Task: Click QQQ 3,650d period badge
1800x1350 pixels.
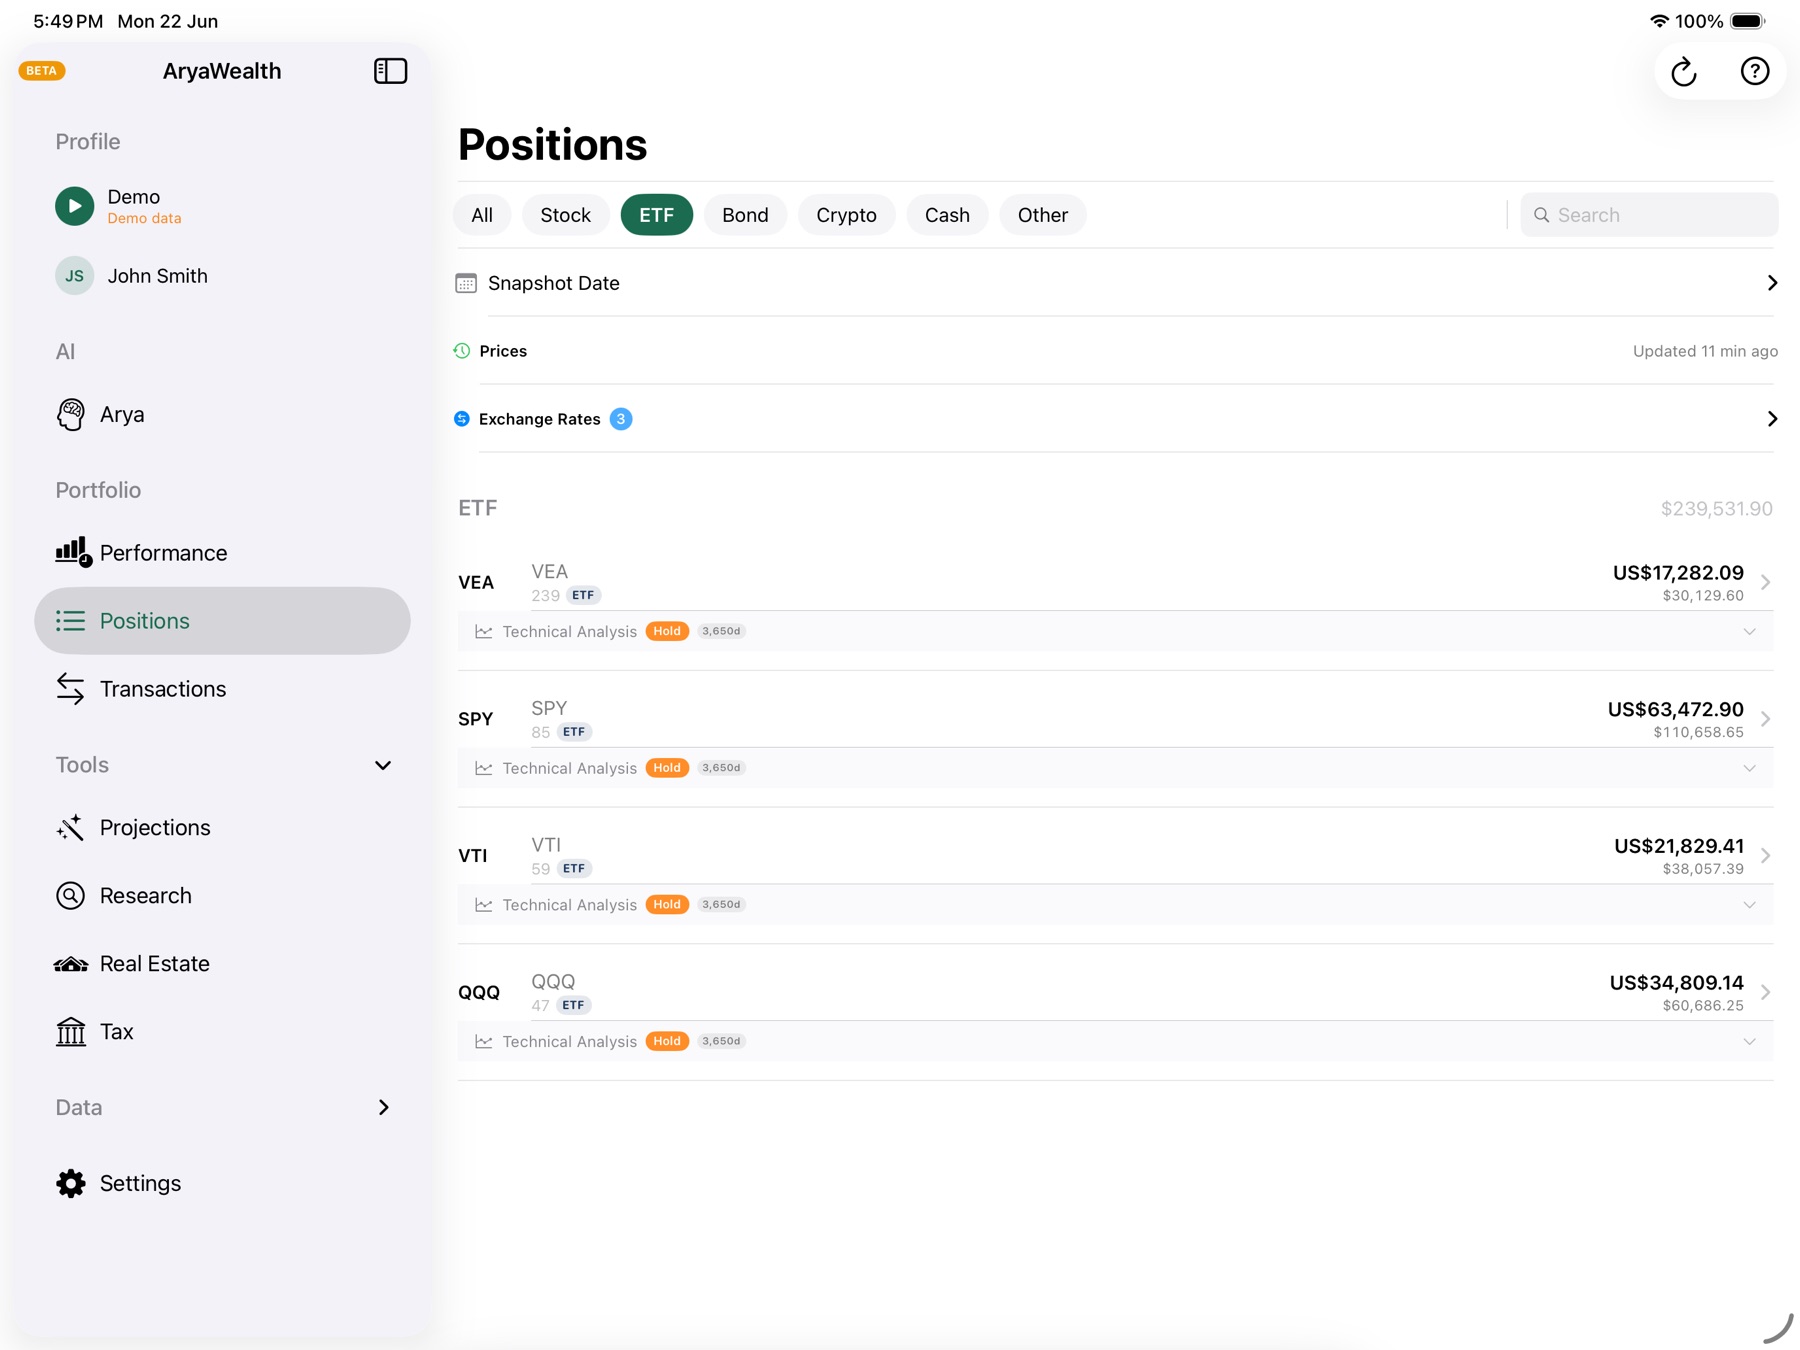Action: [x=722, y=1041]
